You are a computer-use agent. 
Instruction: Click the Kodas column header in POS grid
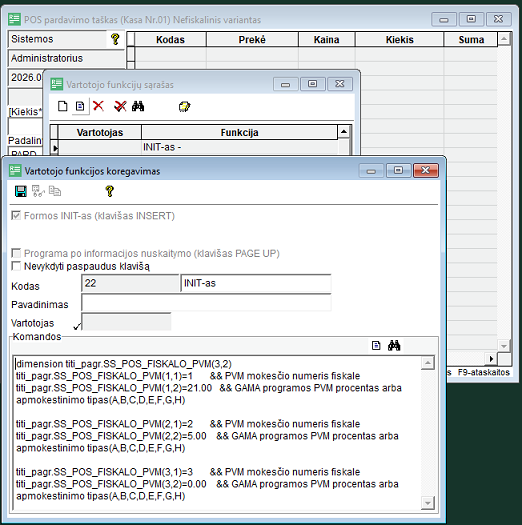pos(170,40)
